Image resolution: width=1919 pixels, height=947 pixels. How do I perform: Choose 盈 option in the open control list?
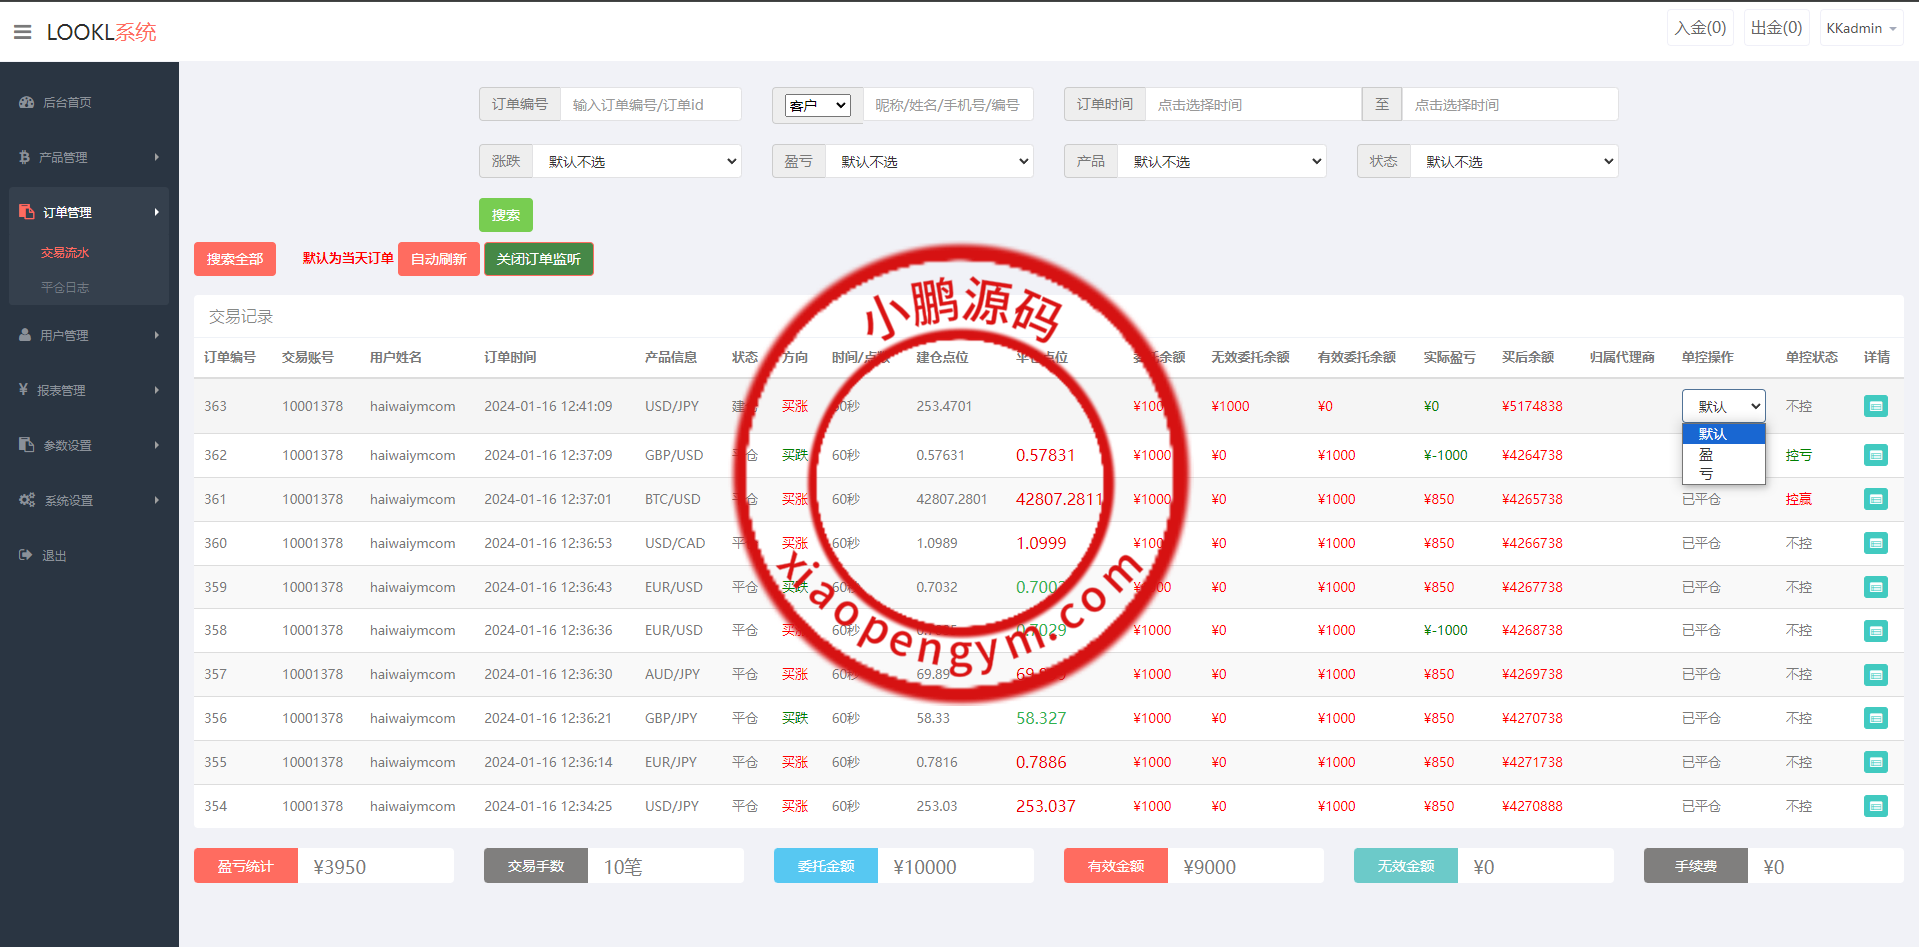1707,454
